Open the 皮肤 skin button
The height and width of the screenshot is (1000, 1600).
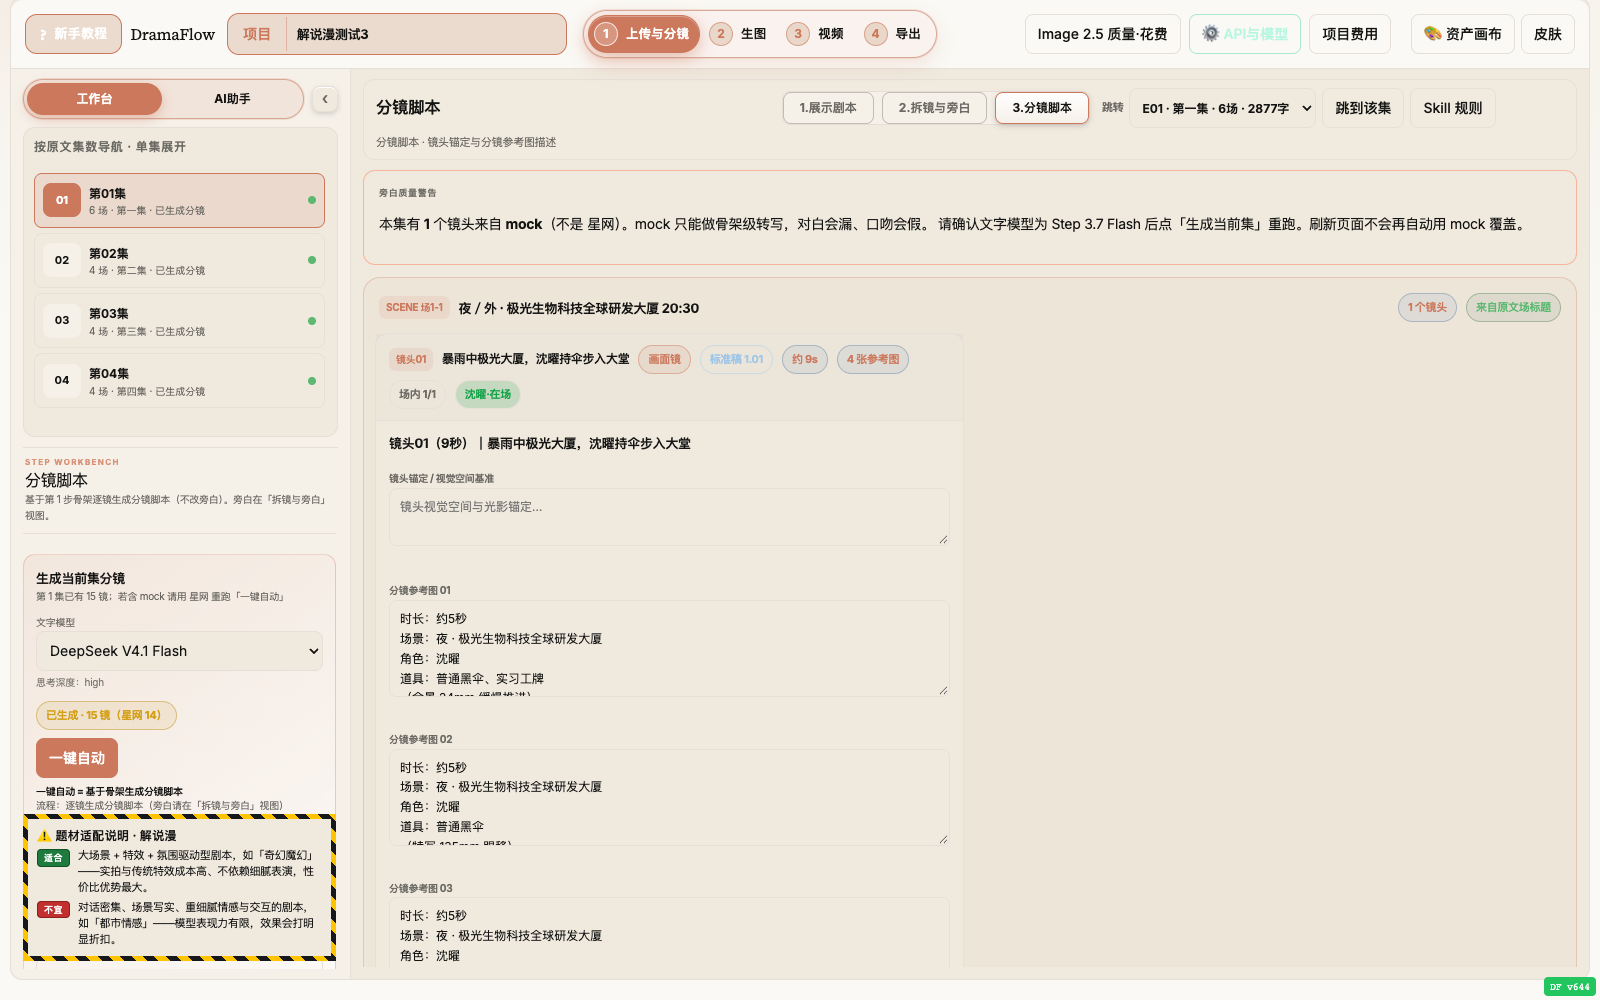pos(1547,34)
